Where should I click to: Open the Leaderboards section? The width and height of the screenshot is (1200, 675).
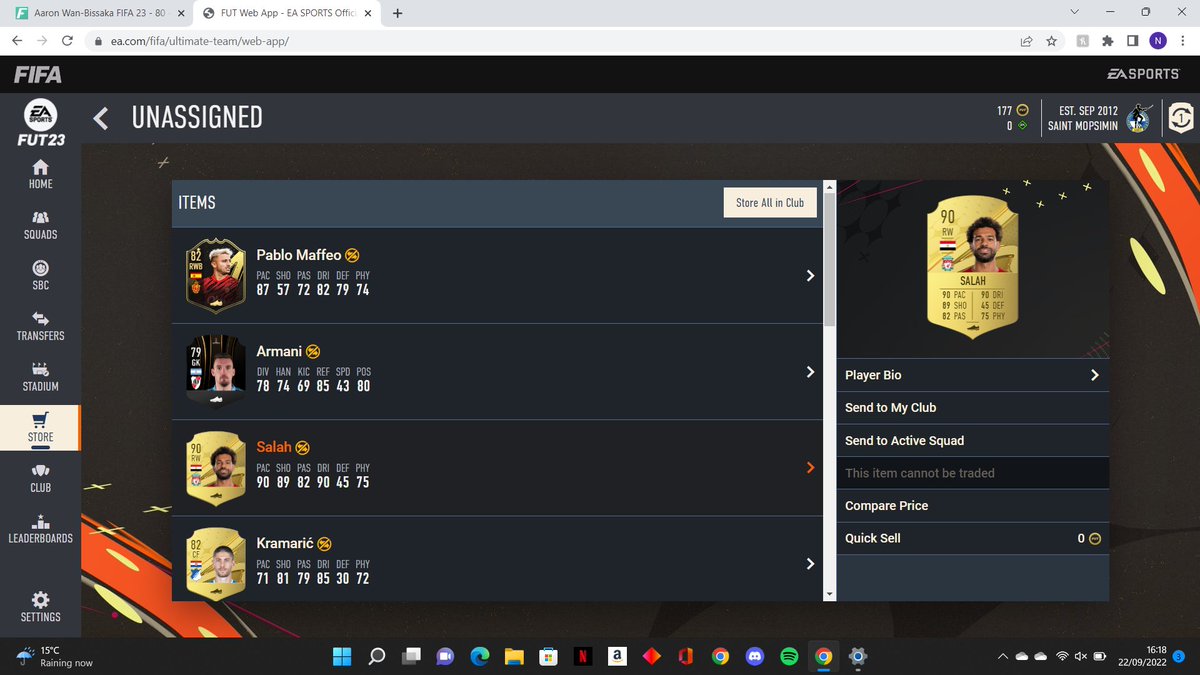[x=40, y=529]
